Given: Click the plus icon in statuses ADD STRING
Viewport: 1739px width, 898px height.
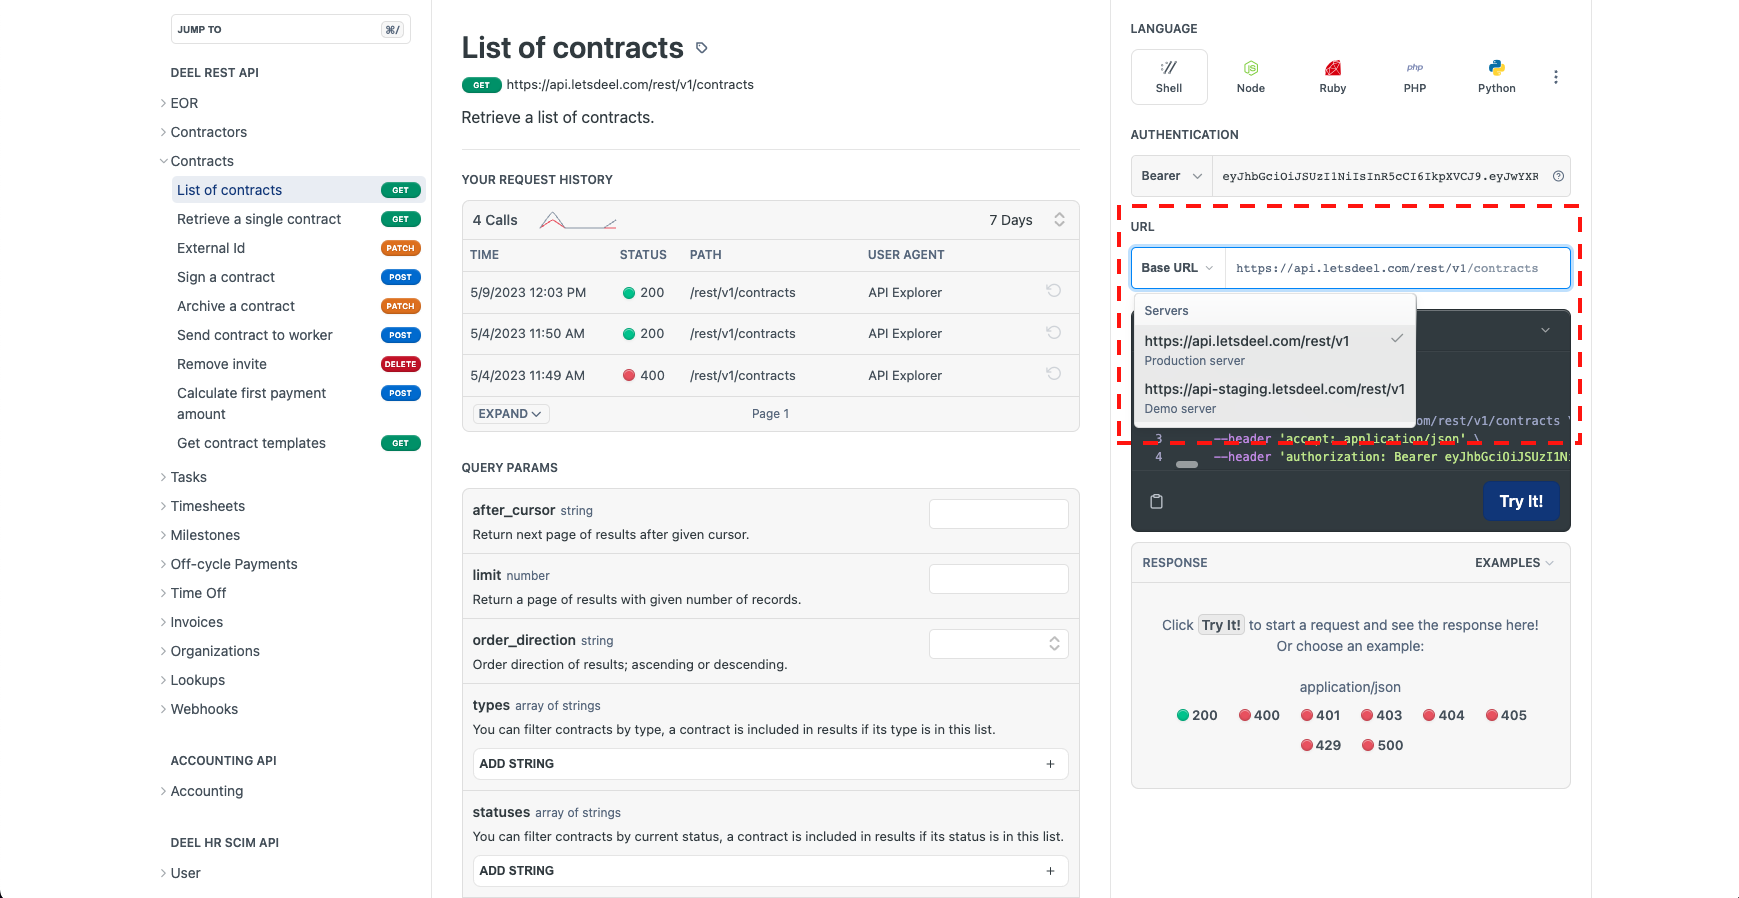Looking at the screenshot, I should (x=1050, y=871).
